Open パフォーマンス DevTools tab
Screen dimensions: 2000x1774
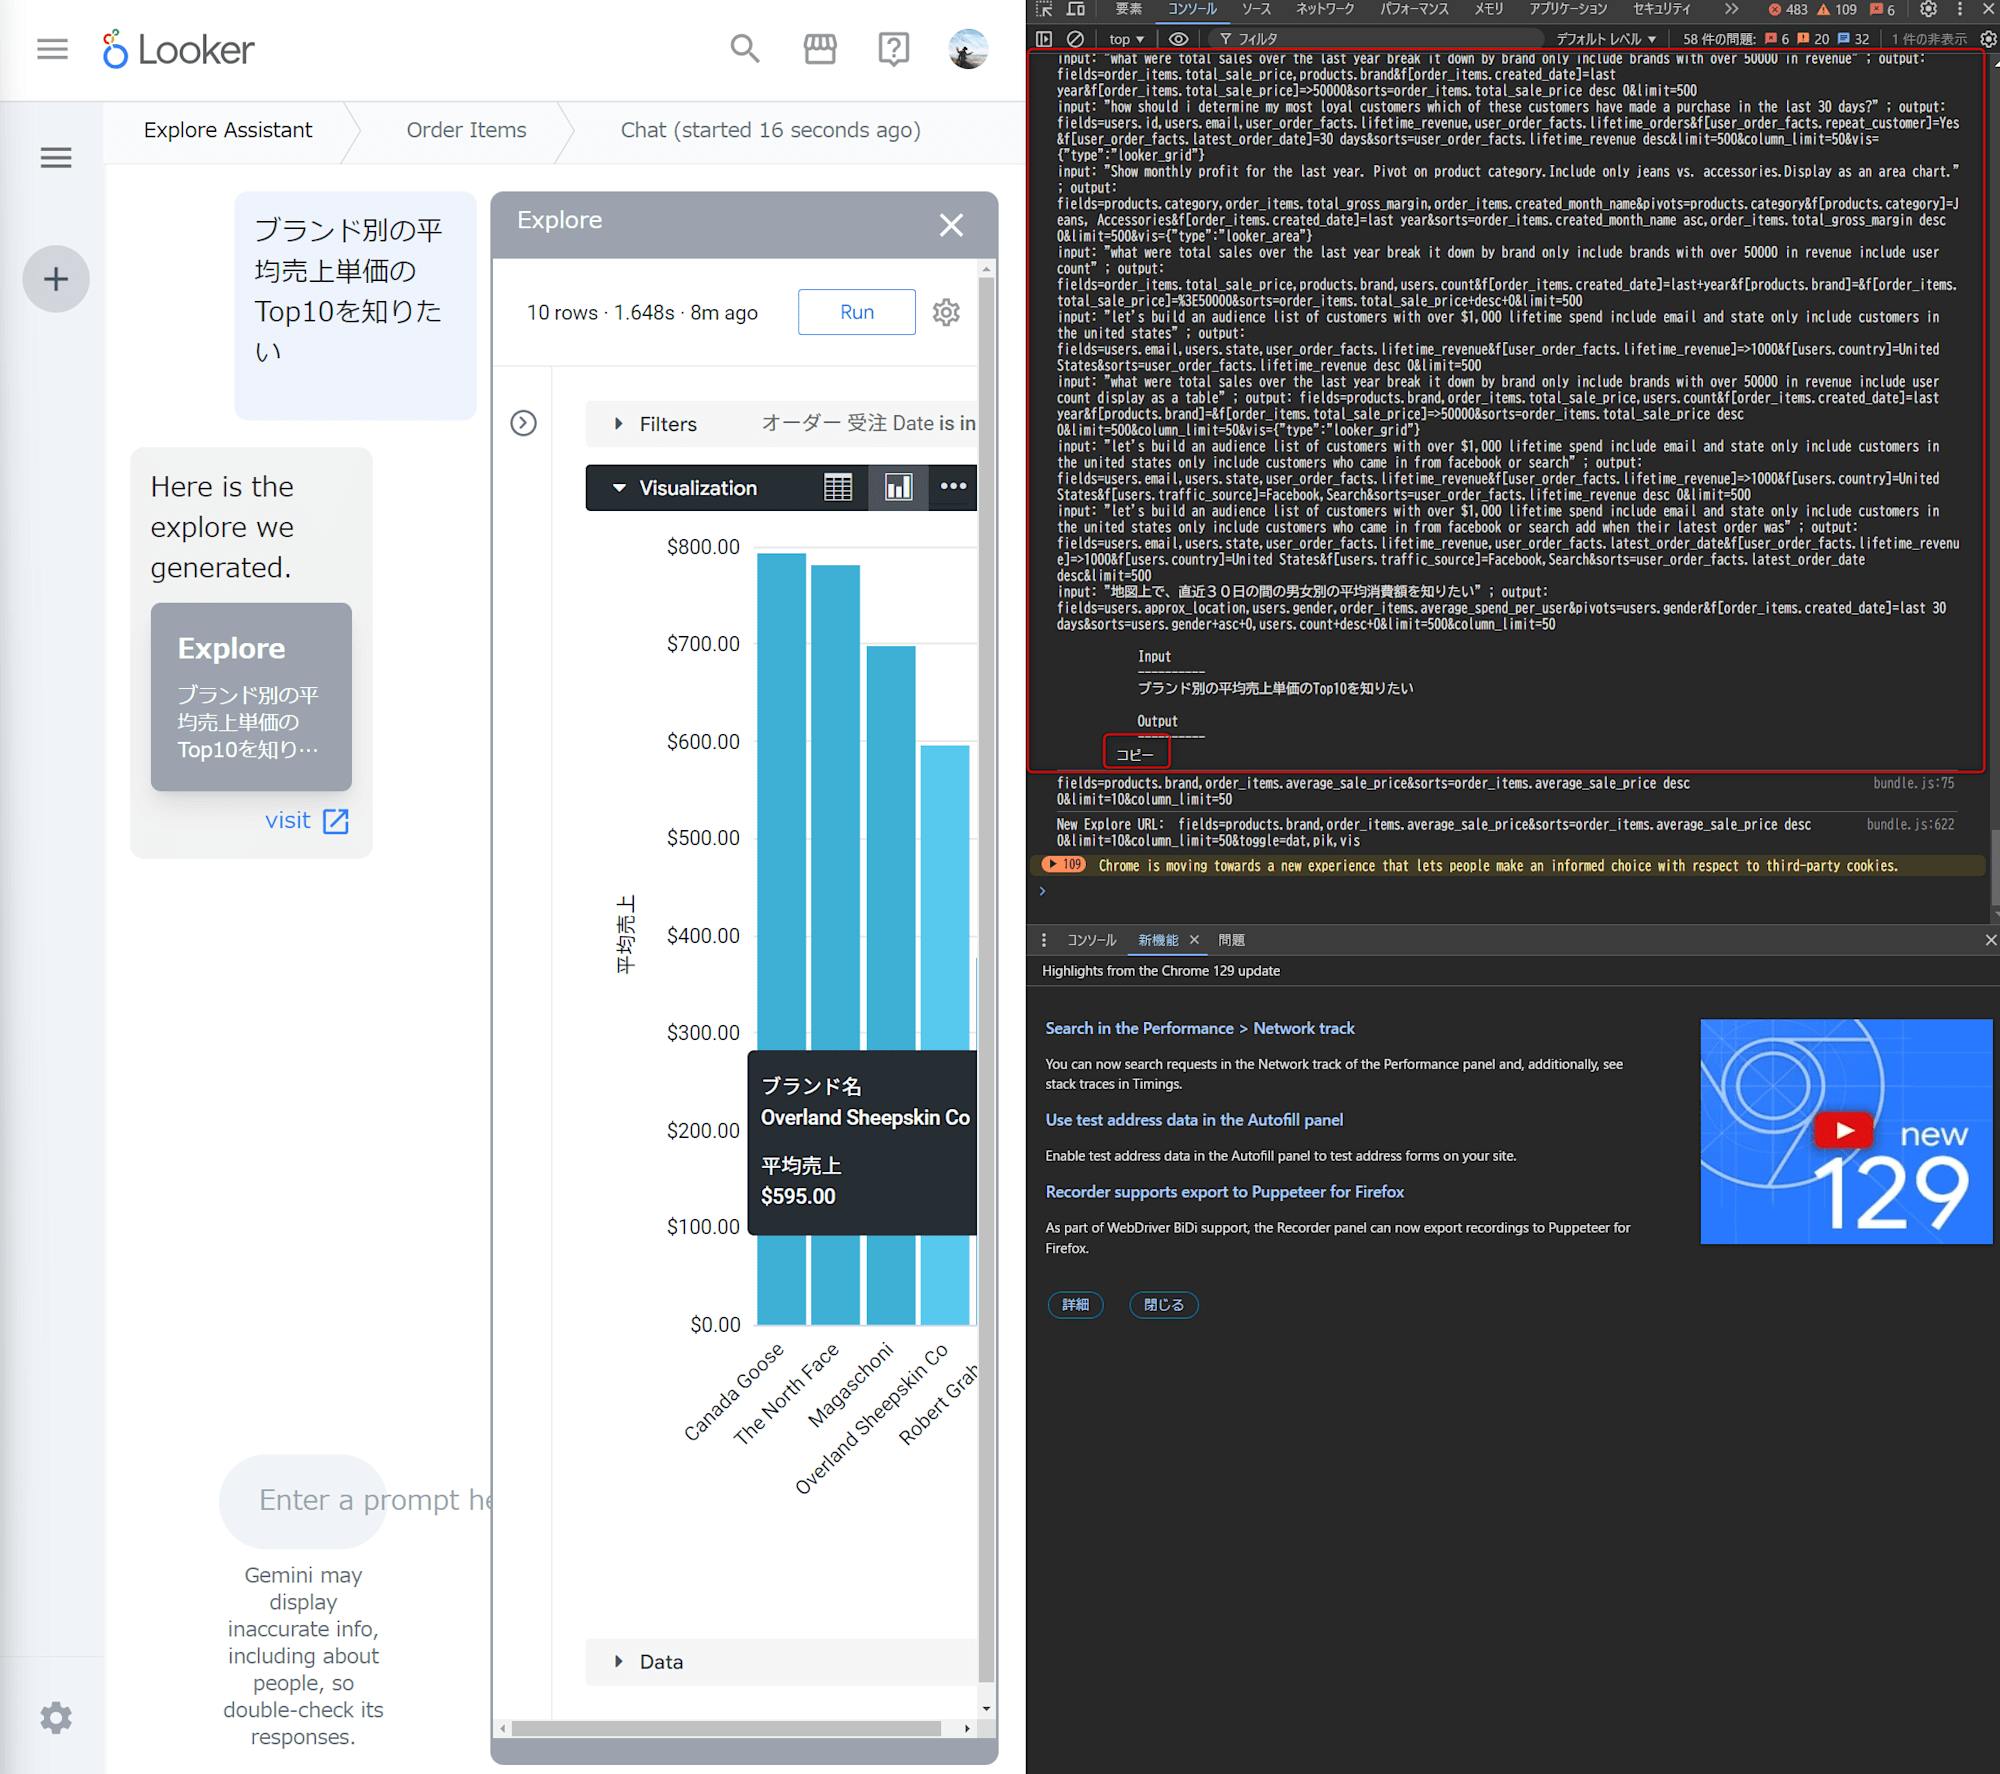[1414, 9]
